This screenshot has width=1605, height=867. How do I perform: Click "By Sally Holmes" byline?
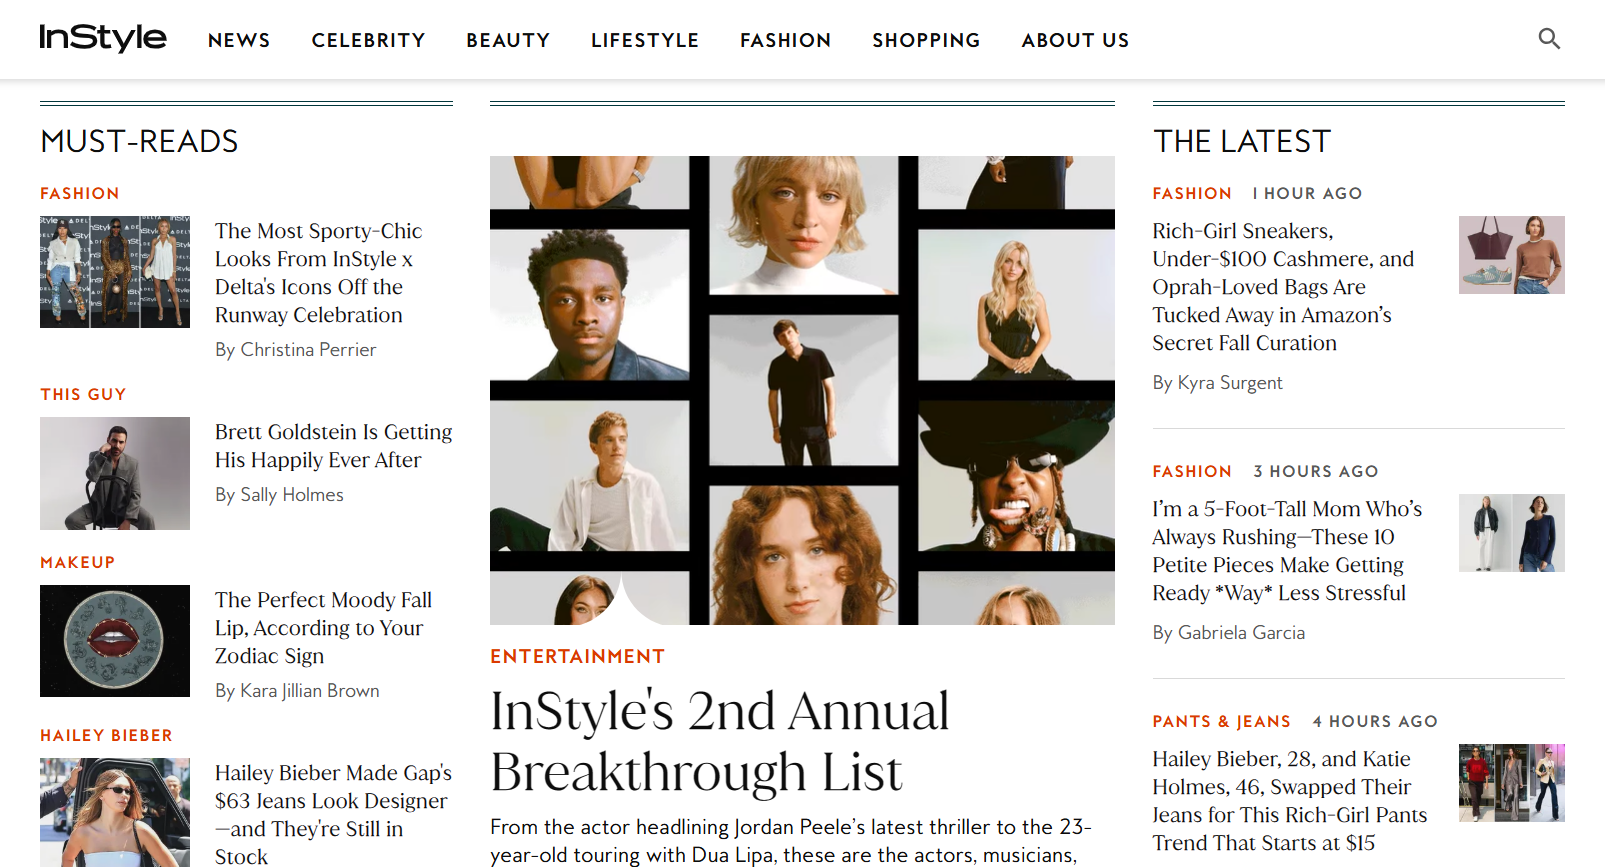pyautogui.click(x=279, y=495)
